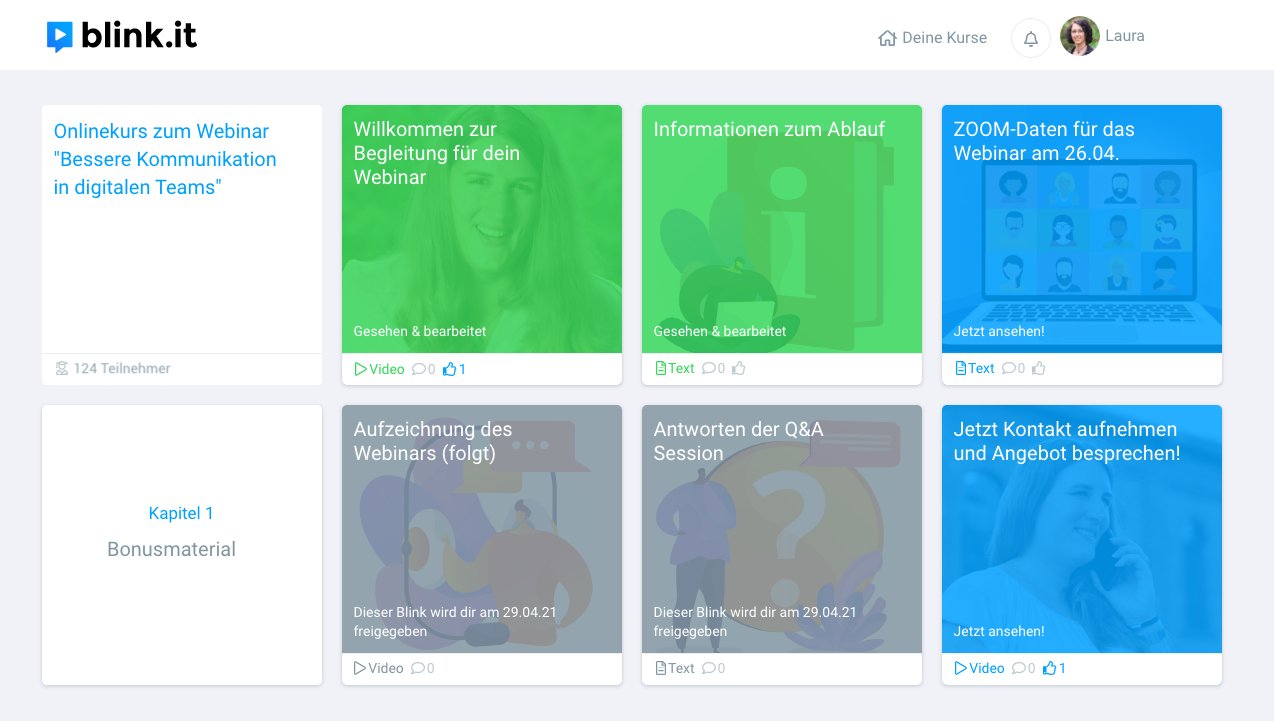This screenshot has height=721, width=1274.
Task: Click the Onlinekurs zum Webinar course title
Action: [x=165, y=159]
